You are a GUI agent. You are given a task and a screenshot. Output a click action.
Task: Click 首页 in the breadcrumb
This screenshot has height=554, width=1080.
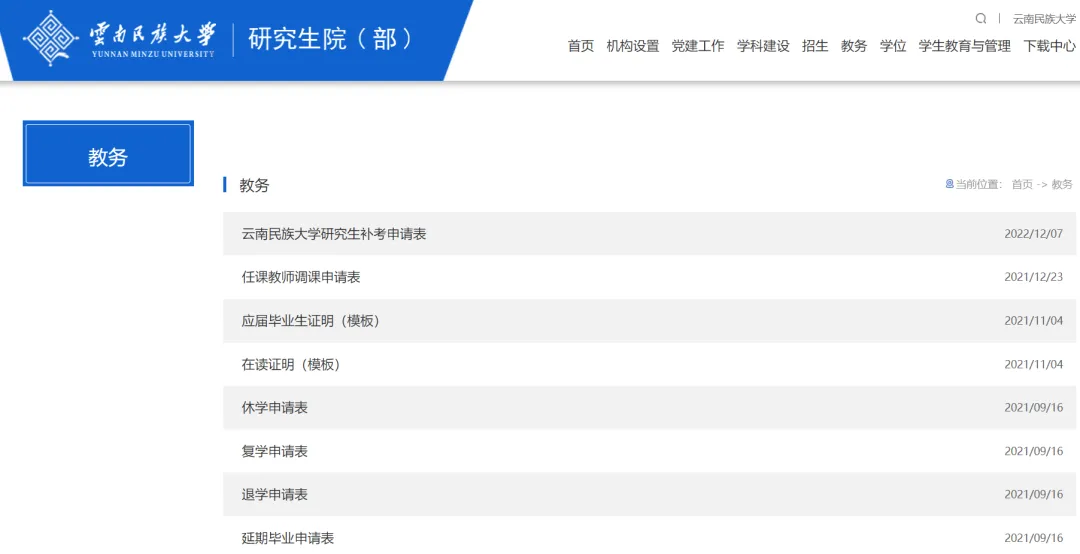tap(1022, 184)
